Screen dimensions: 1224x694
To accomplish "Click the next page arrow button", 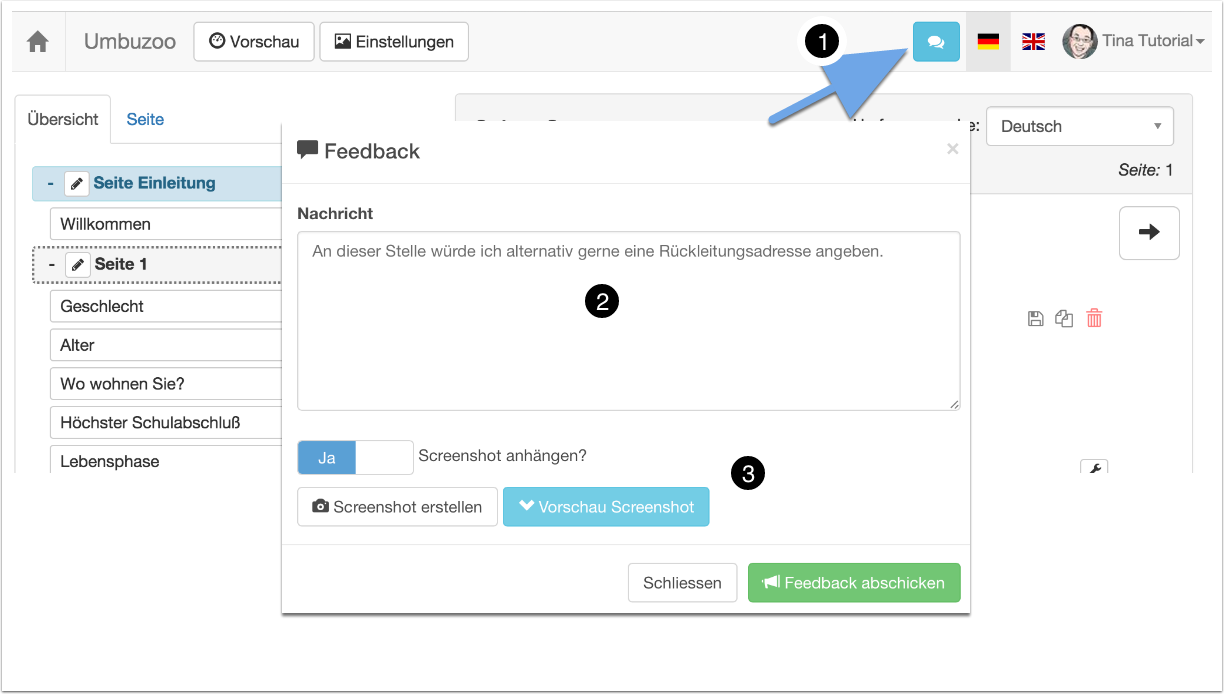I will [1149, 233].
